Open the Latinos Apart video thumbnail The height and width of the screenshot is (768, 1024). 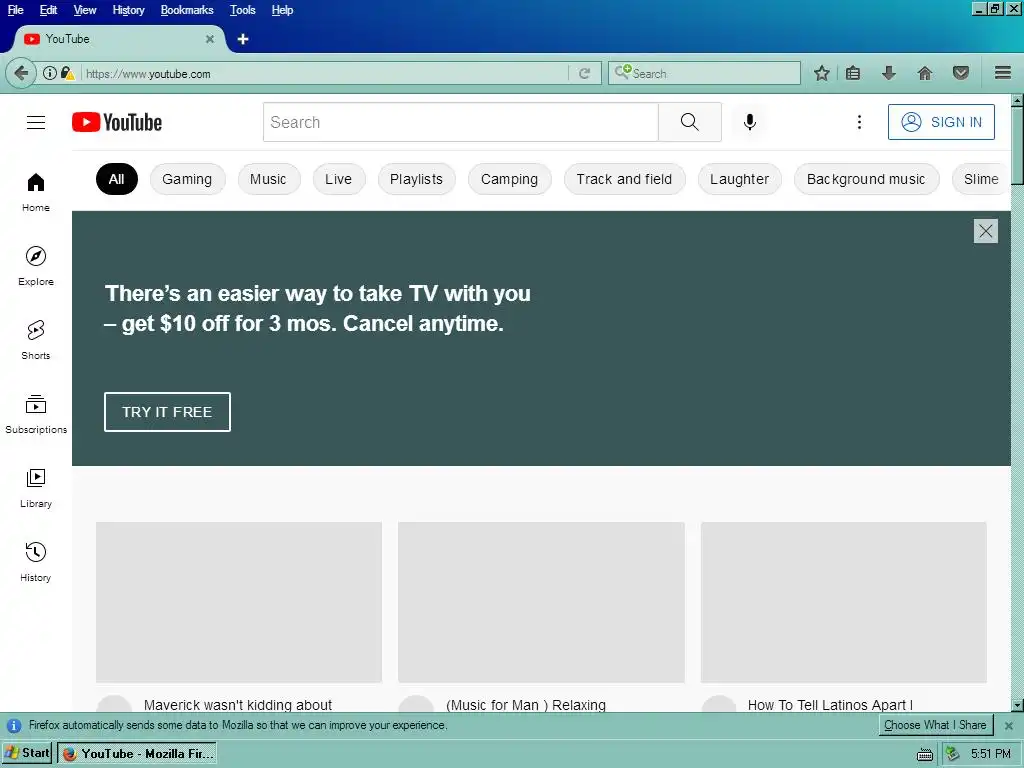coord(844,602)
